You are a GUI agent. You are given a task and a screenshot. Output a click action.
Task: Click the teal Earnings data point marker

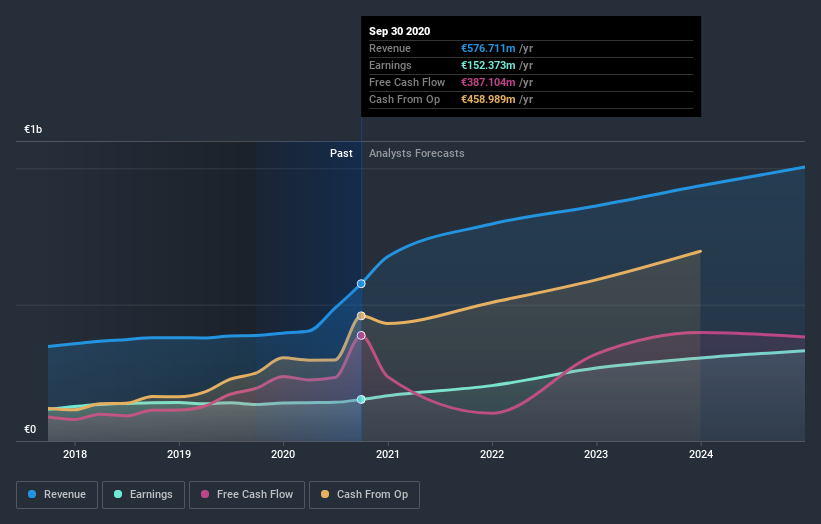(x=361, y=399)
